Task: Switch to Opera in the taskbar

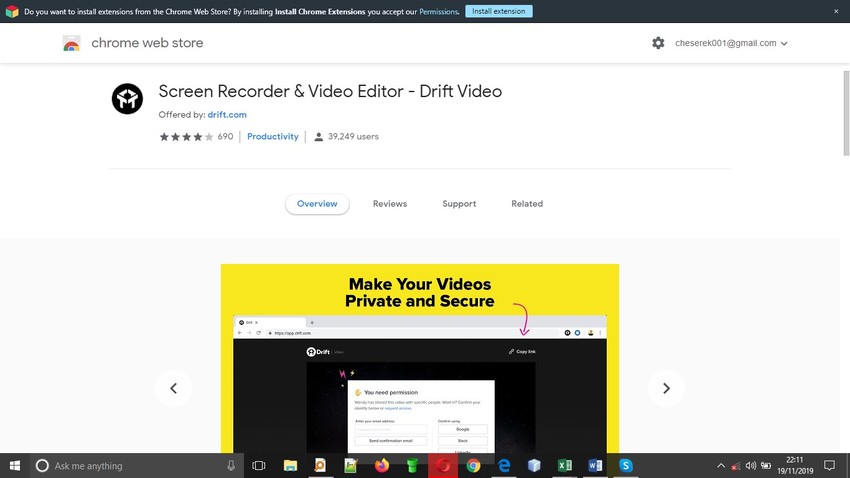Action: coord(443,466)
